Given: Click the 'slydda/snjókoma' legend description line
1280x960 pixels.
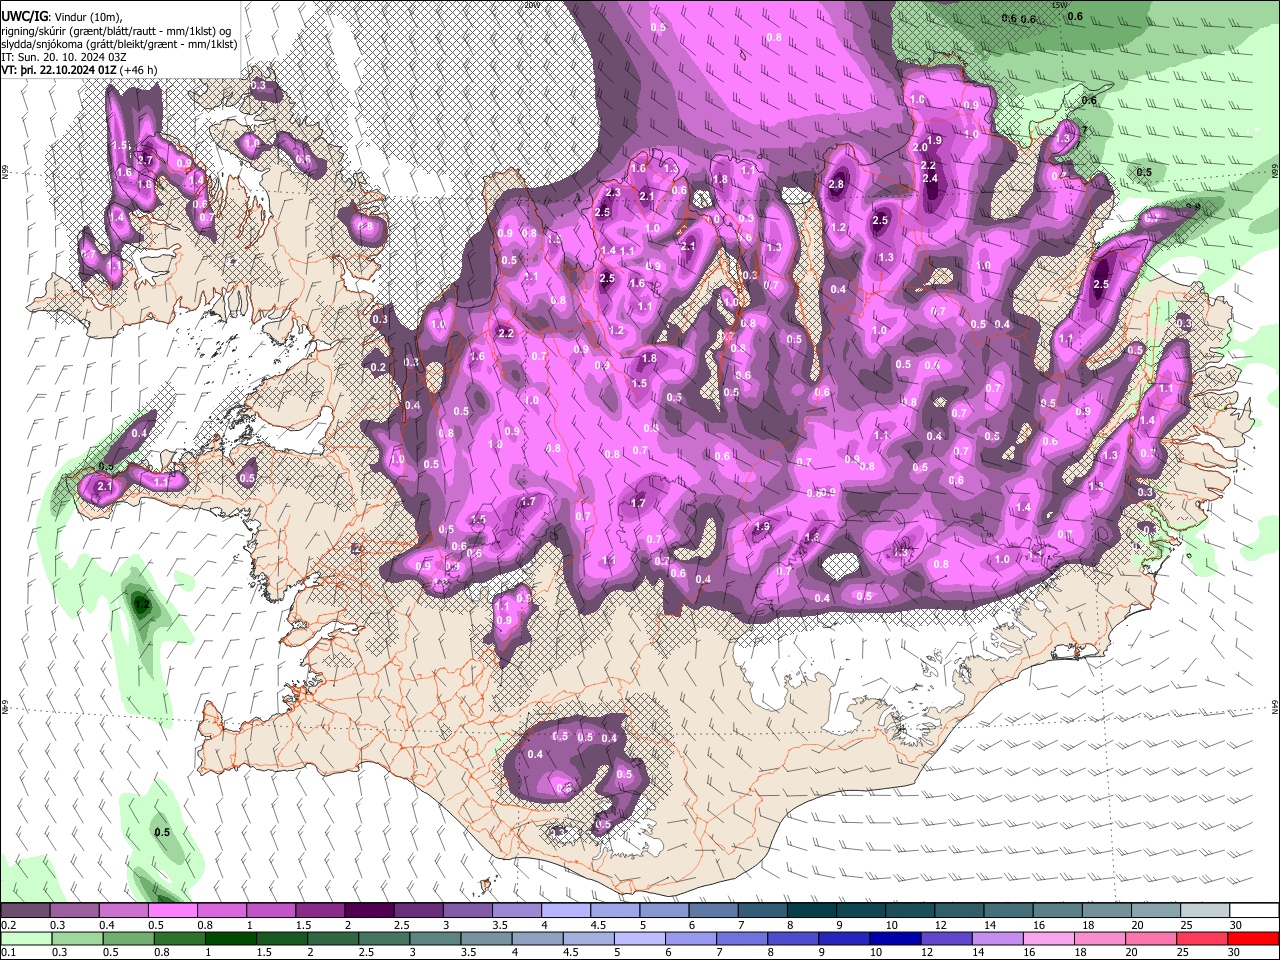Looking at the screenshot, I should (x=119, y=44).
